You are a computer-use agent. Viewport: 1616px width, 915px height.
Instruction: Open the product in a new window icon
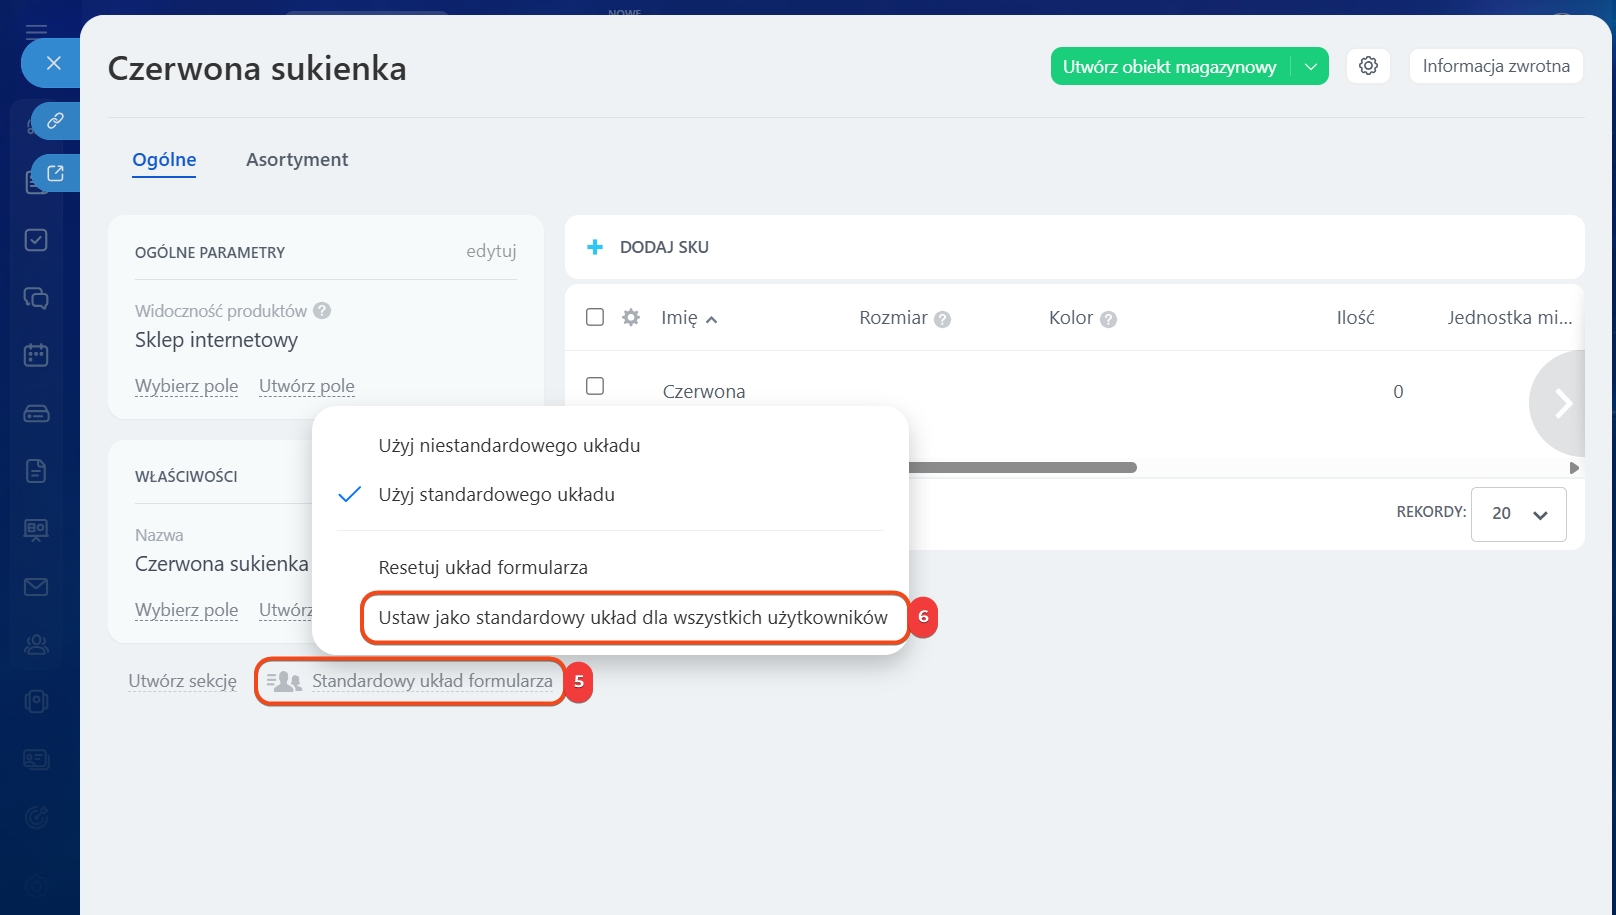click(x=55, y=173)
